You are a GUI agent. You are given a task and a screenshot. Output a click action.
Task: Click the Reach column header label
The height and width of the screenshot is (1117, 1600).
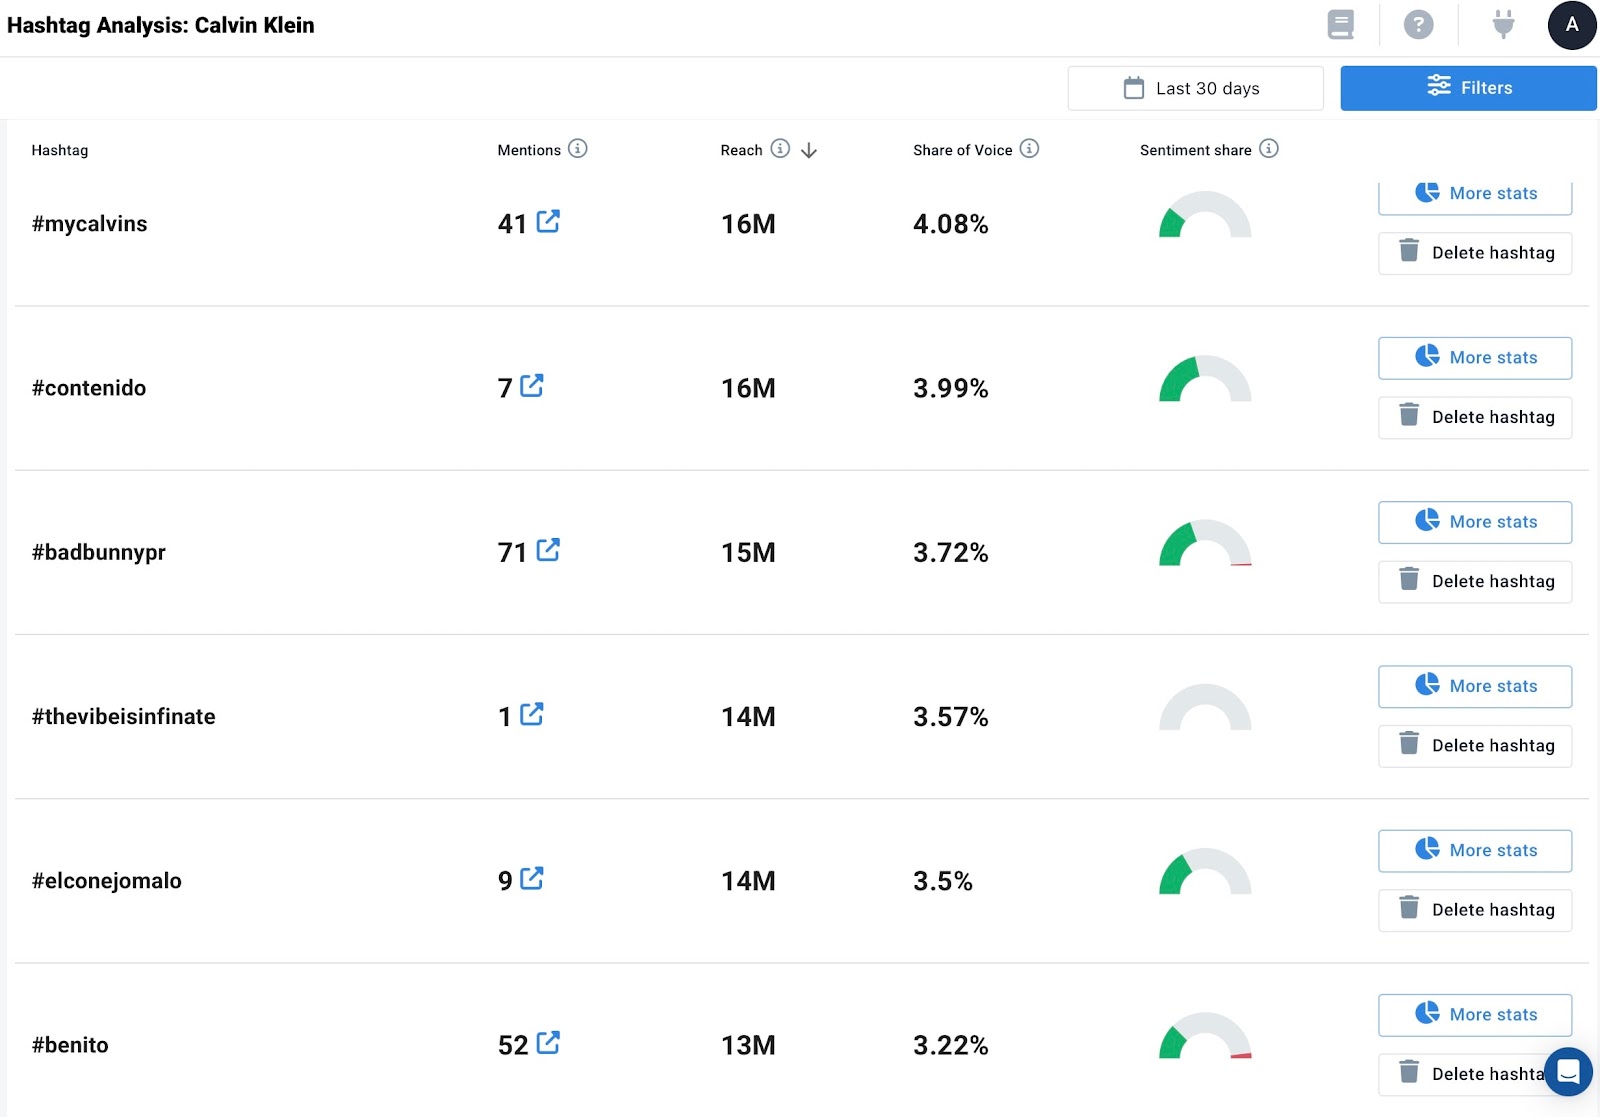pyautogui.click(x=741, y=150)
